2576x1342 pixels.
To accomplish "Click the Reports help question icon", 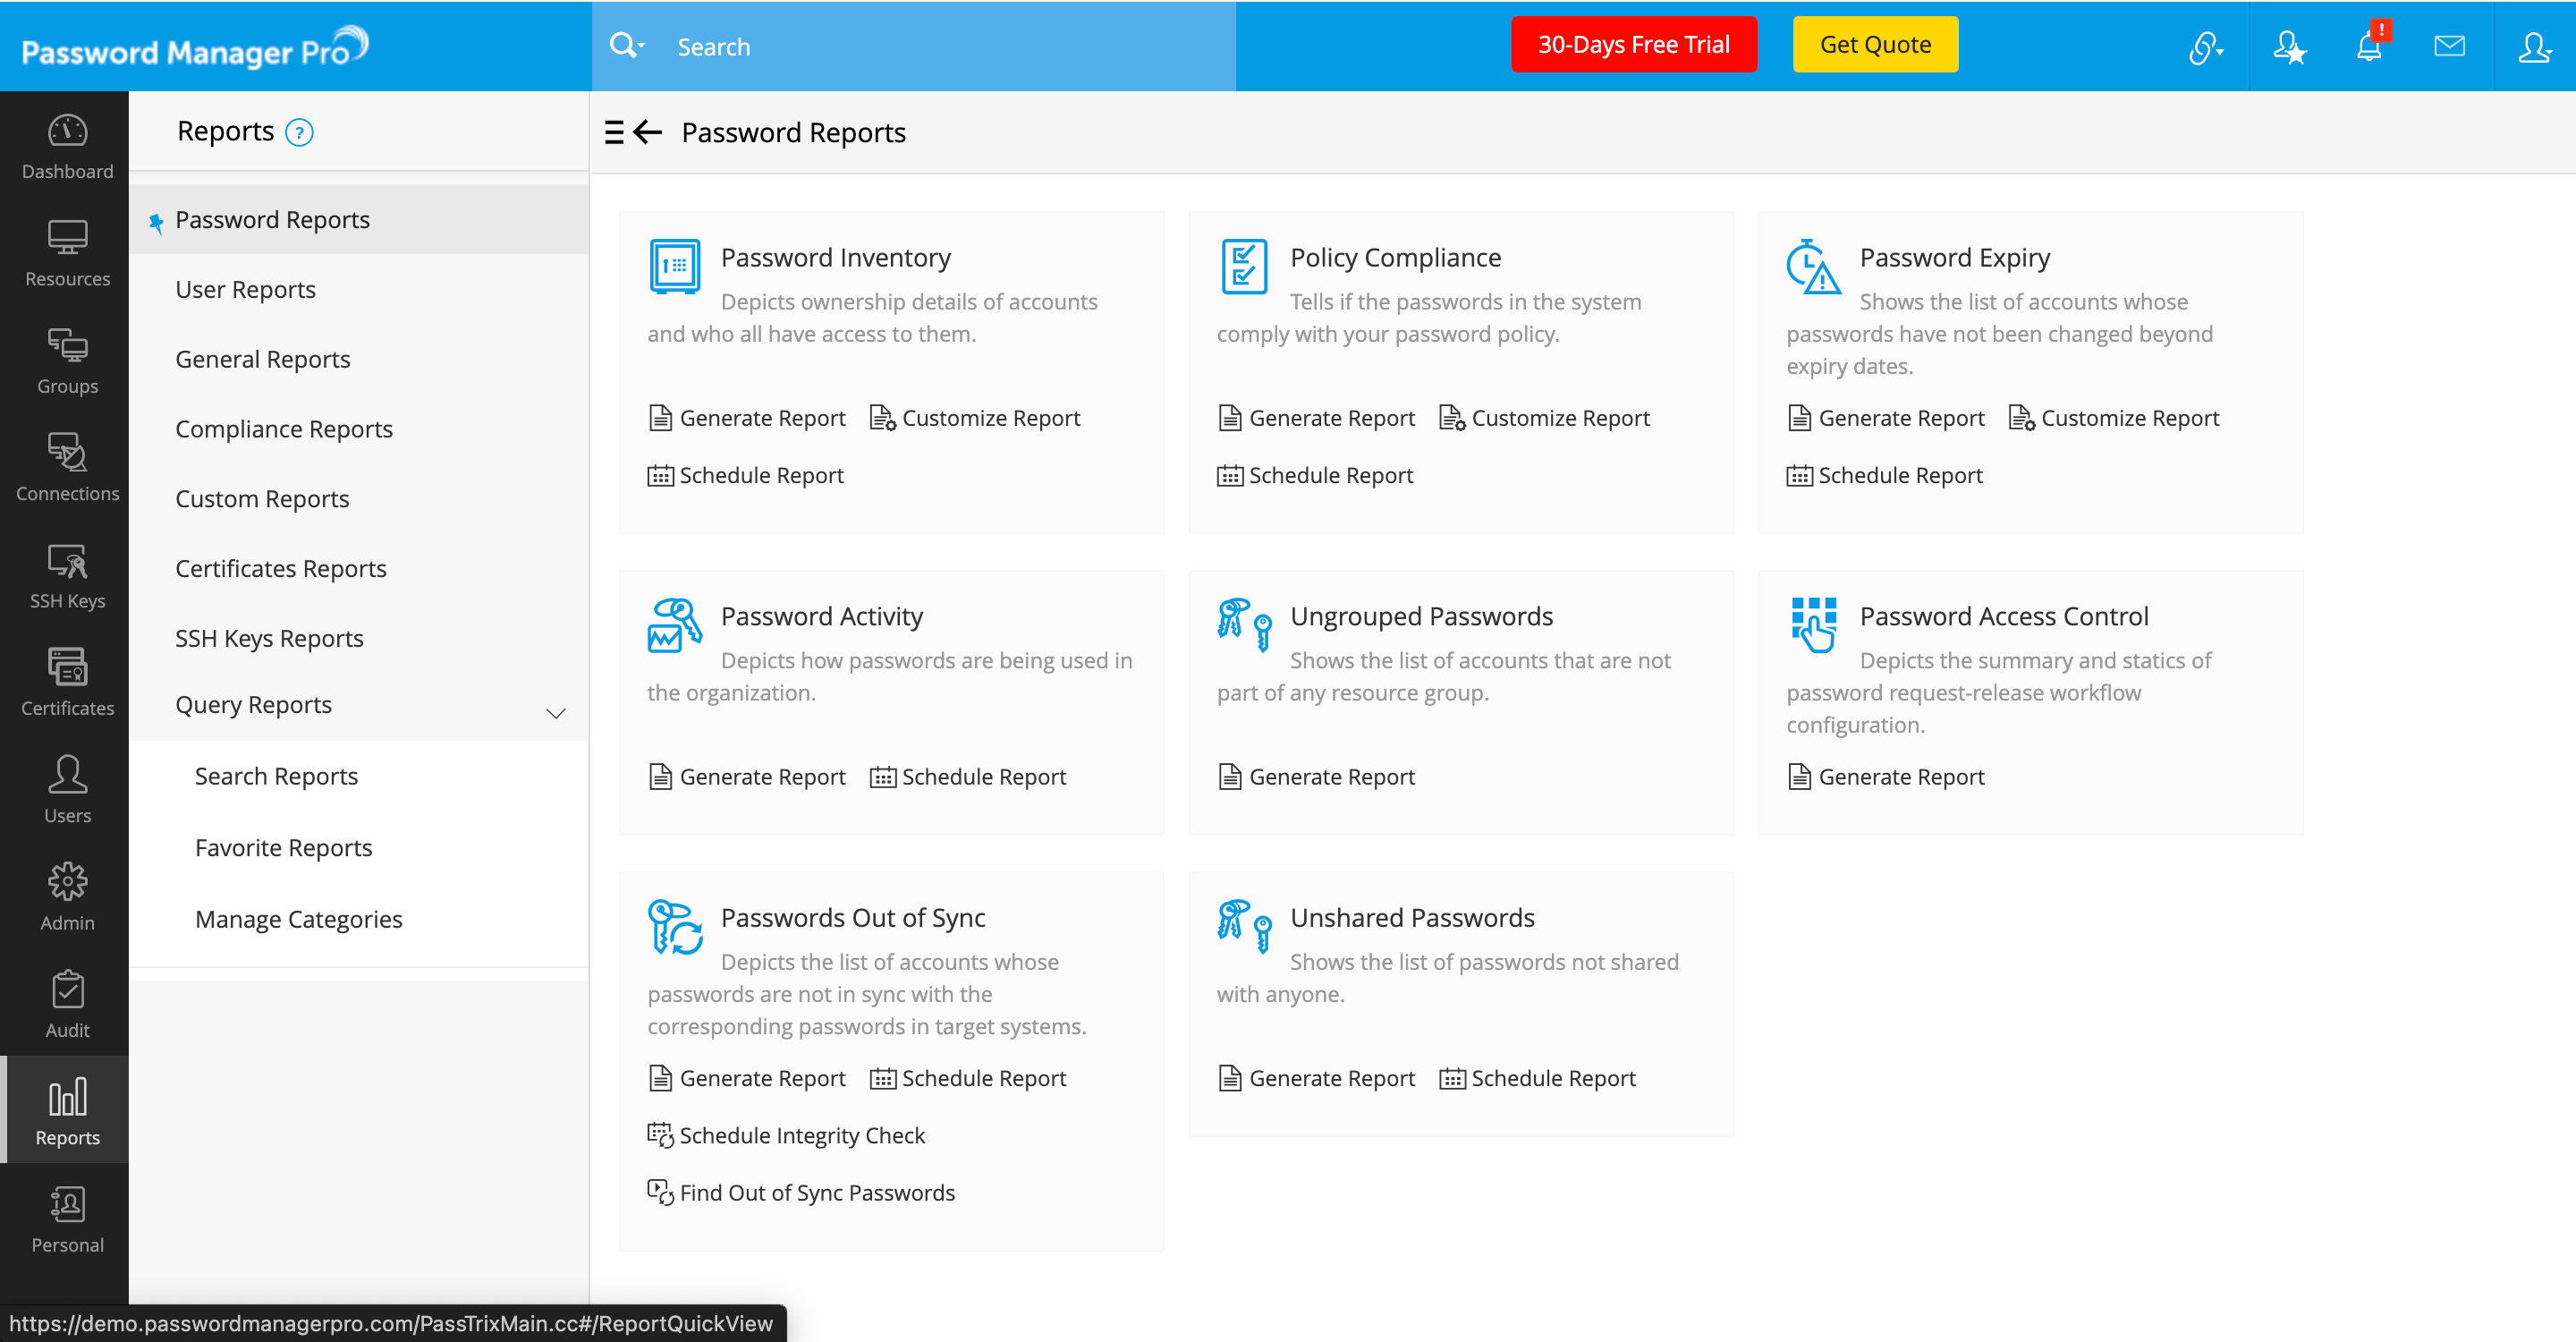I will tap(299, 132).
